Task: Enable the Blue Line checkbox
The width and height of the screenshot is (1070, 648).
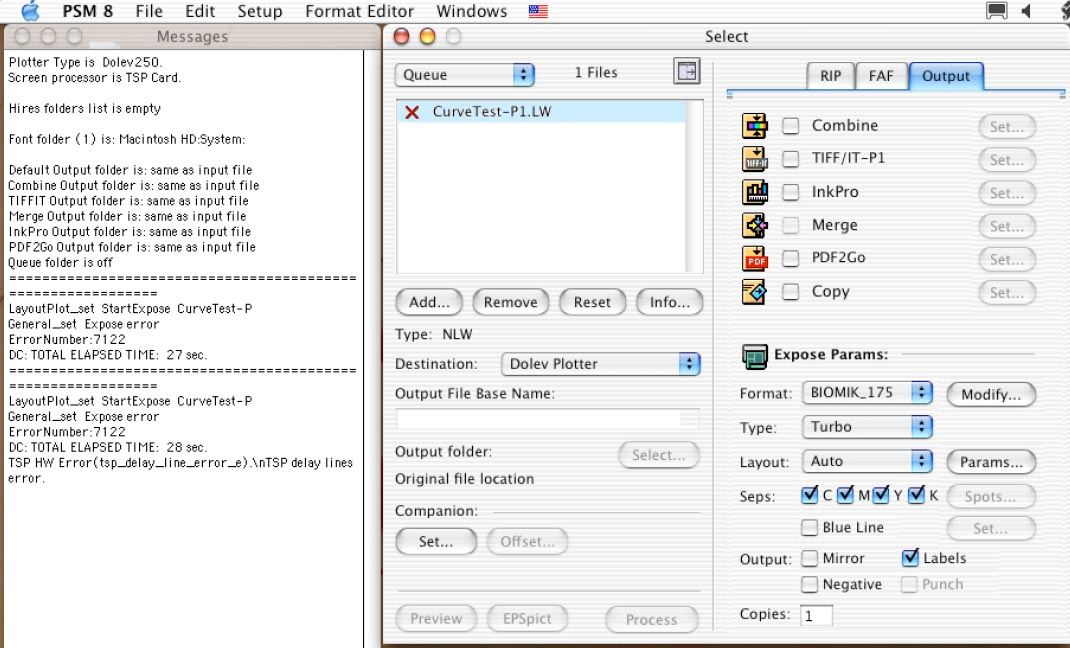Action: coord(809,527)
